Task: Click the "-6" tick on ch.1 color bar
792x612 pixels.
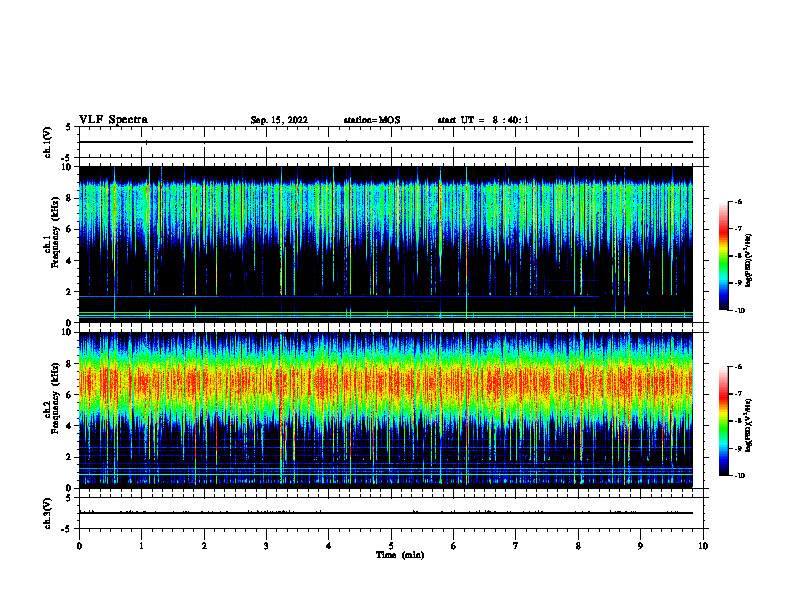Action: tap(739, 201)
